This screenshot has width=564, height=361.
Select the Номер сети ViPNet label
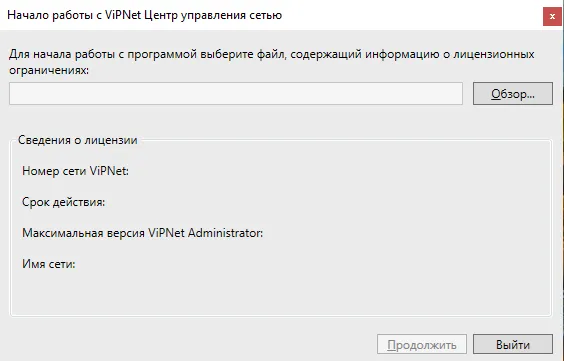coord(76,171)
